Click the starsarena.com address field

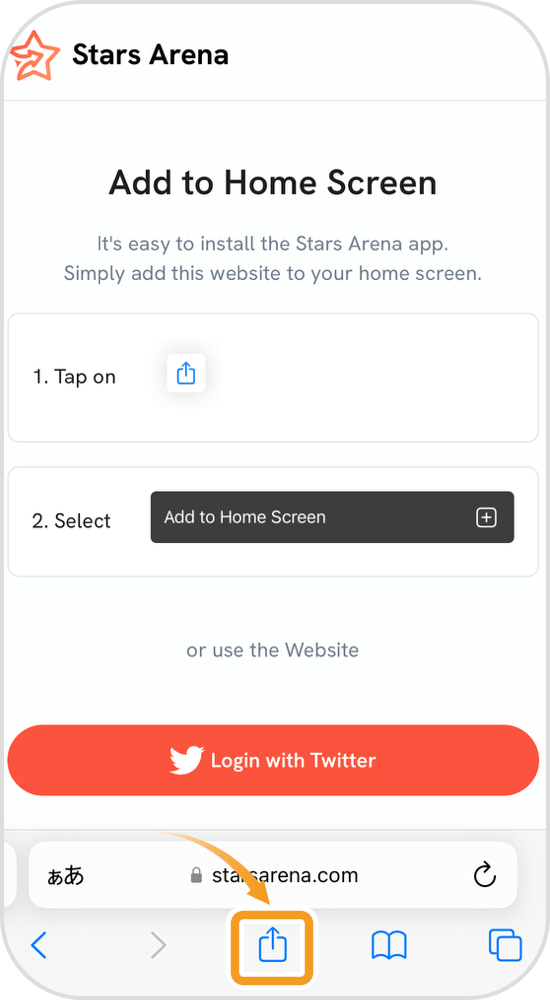click(x=273, y=875)
